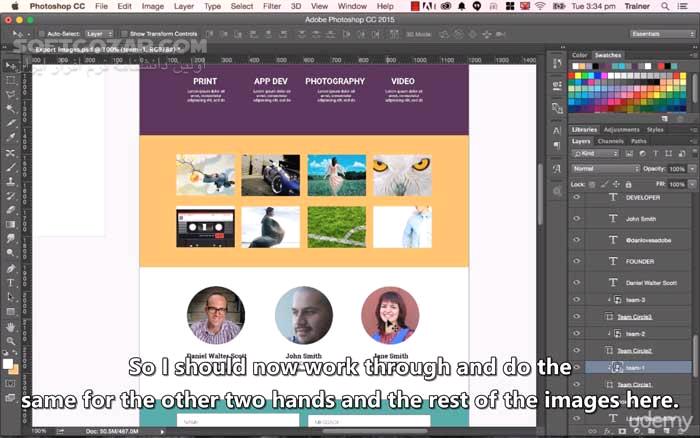The image size is (700, 438).
Task: Lock all for selected layer
Action: (x=629, y=184)
